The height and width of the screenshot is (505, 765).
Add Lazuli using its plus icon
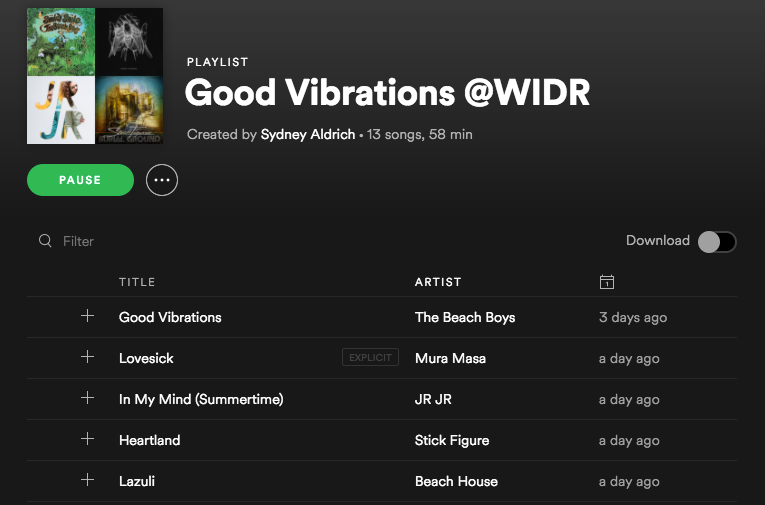(x=87, y=480)
